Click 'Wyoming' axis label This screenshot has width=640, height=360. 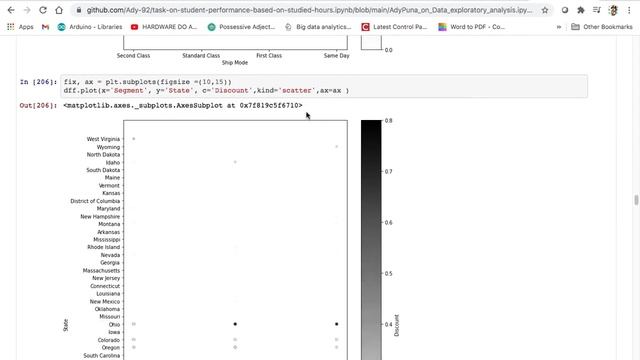[x=108, y=147]
